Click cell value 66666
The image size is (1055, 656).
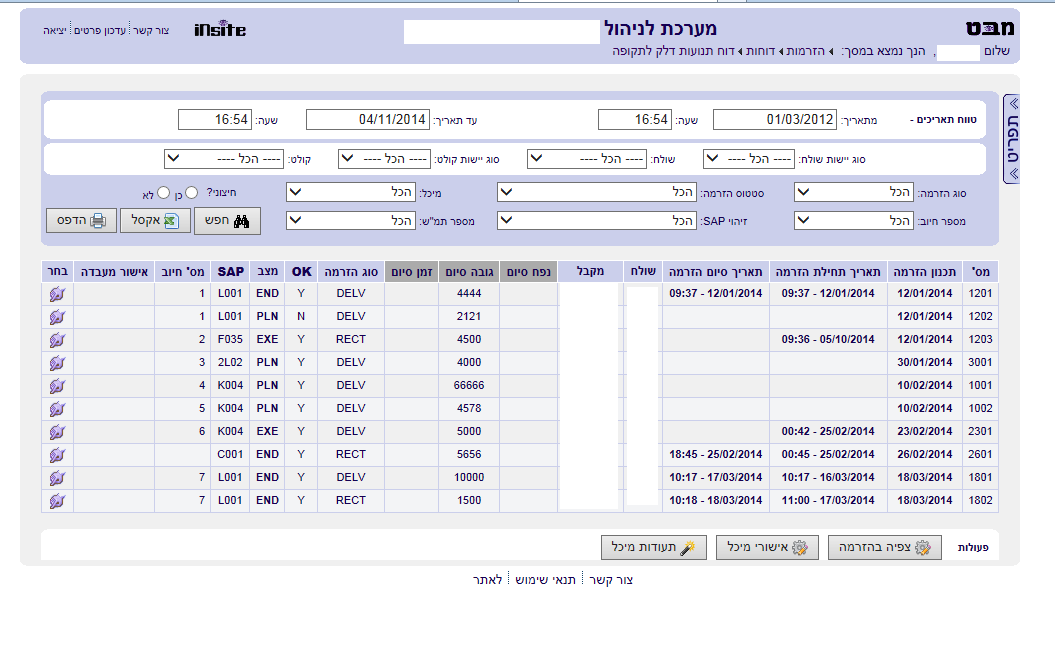tap(469, 386)
